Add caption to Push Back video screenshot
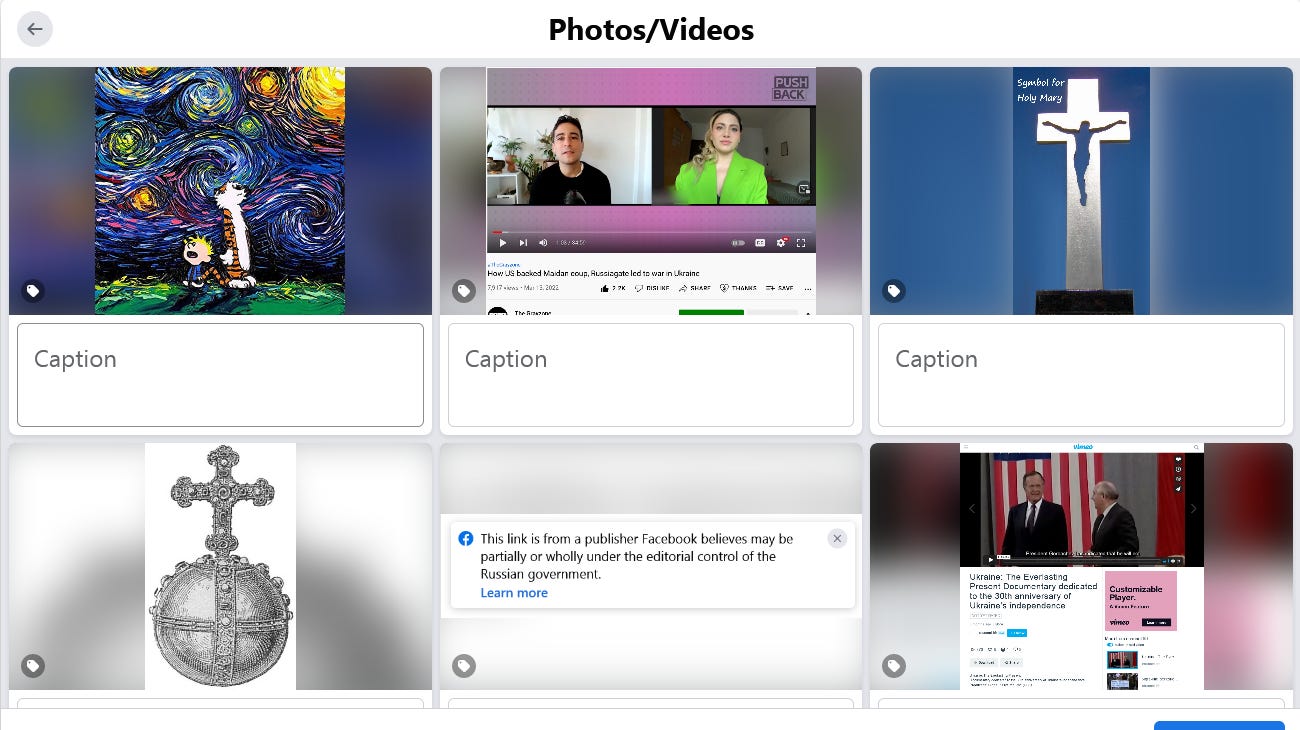 (651, 375)
